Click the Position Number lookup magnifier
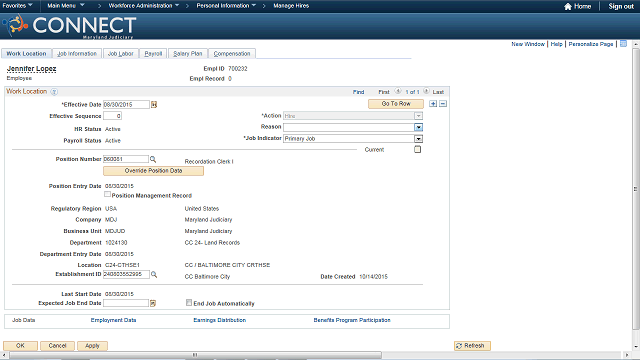Image resolution: width=640 pixels, height=360 pixels. (x=153, y=159)
